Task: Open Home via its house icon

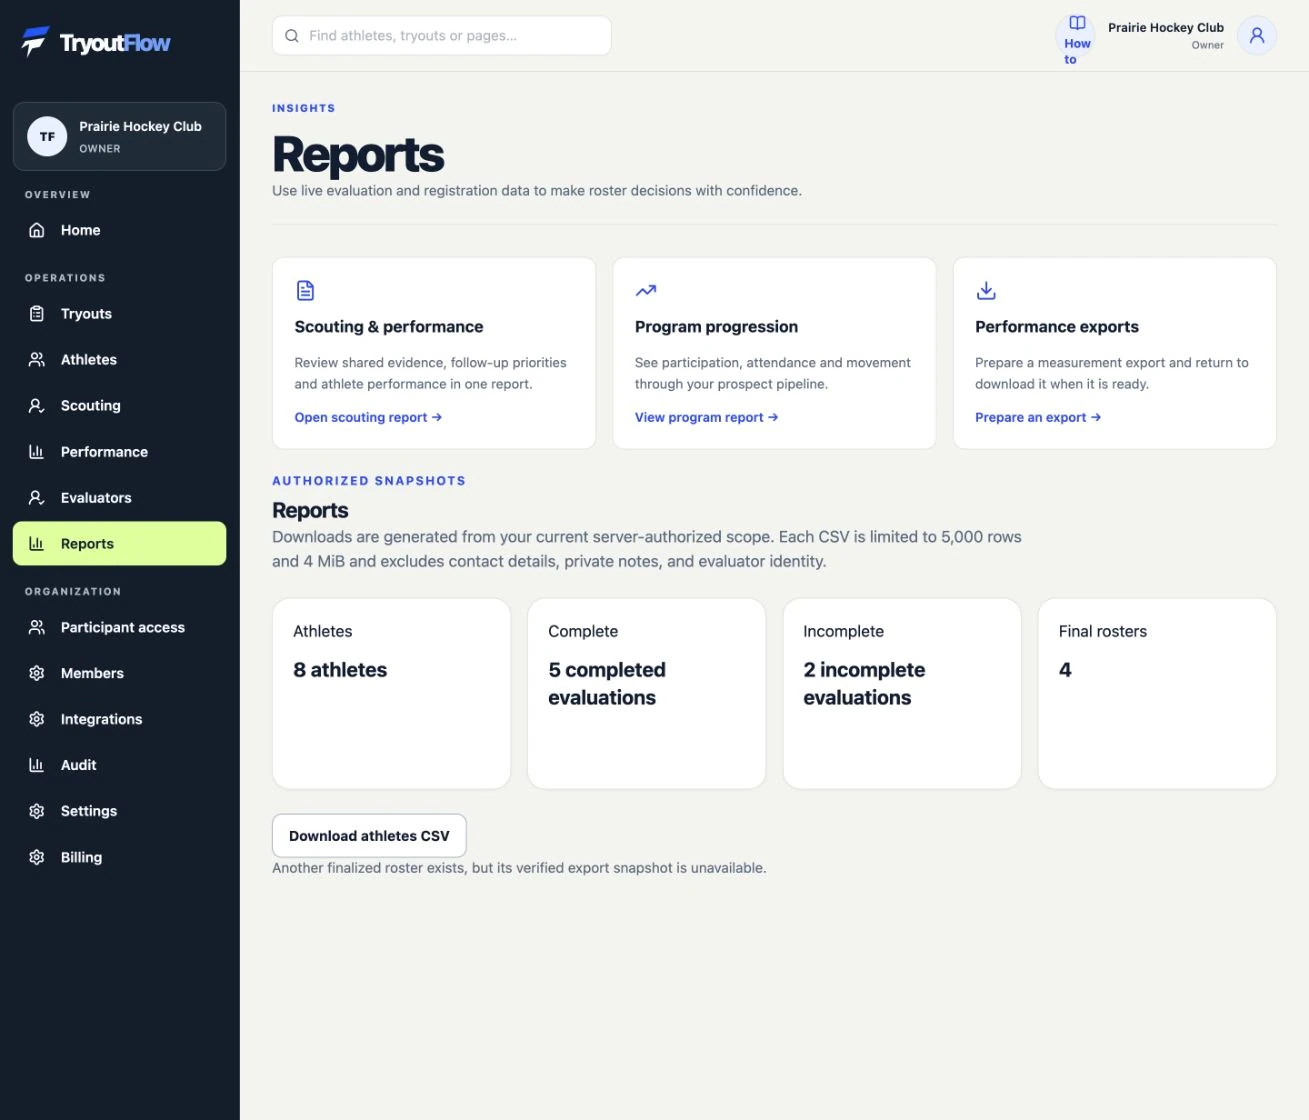Action: (x=37, y=230)
